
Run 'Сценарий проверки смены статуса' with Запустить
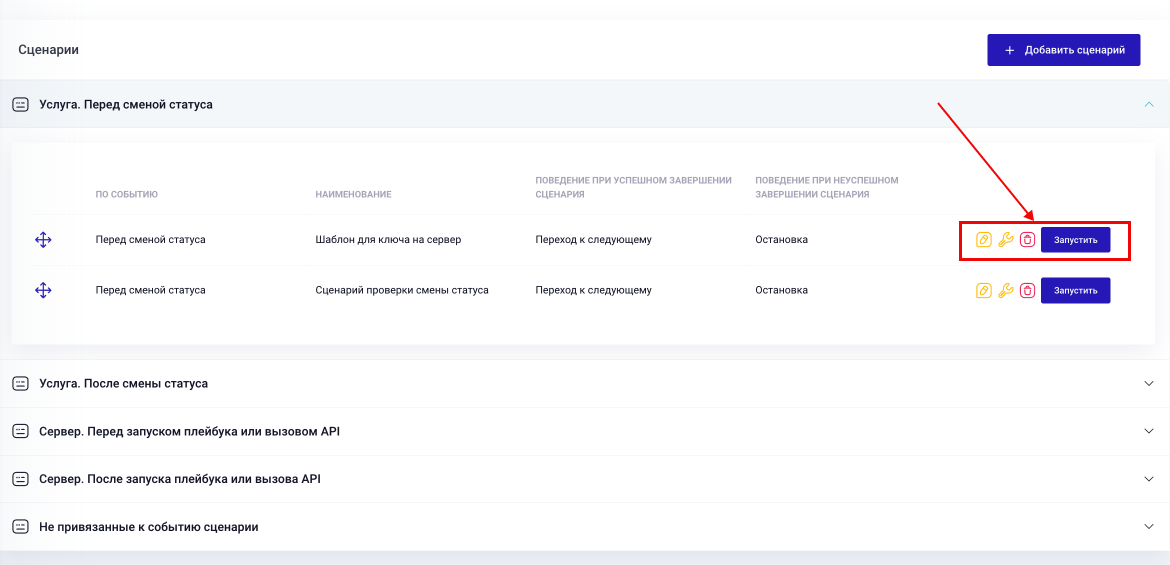(x=1075, y=290)
